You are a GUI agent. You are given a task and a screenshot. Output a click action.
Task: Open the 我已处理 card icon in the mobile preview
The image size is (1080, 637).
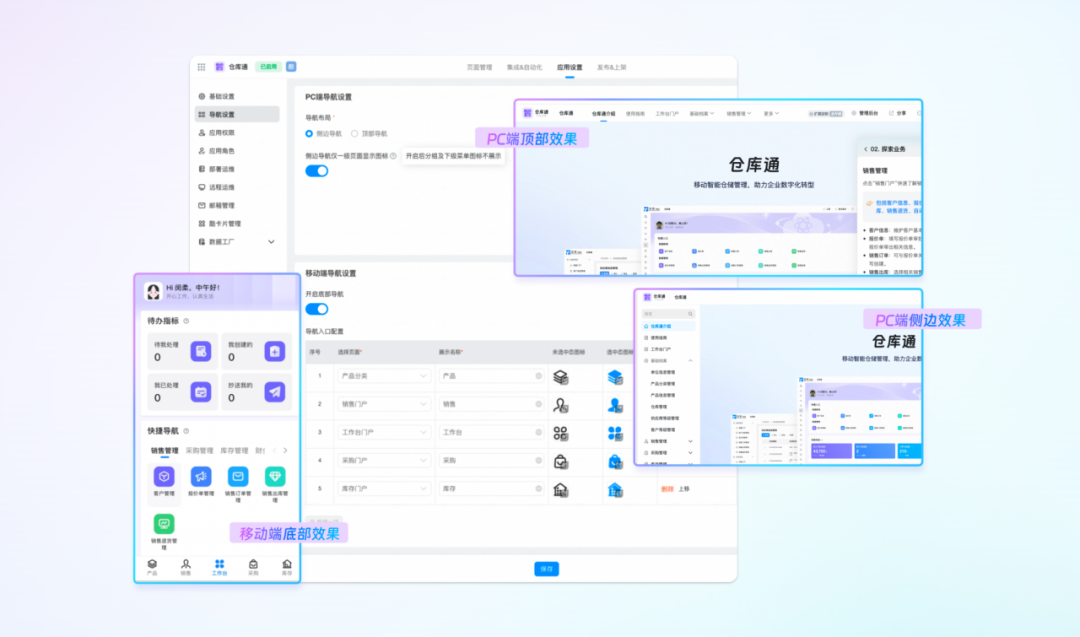coord(200,392)
